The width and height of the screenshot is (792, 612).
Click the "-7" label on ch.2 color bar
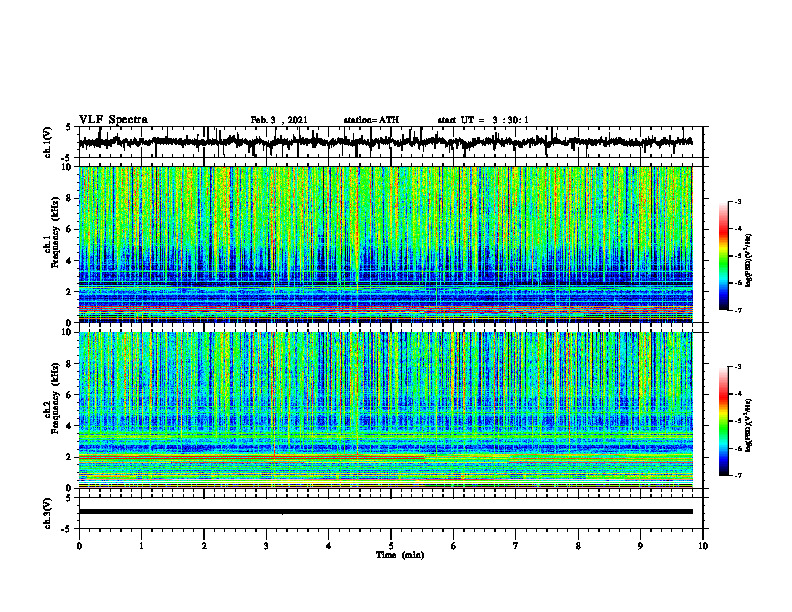[x=737, y=475]
